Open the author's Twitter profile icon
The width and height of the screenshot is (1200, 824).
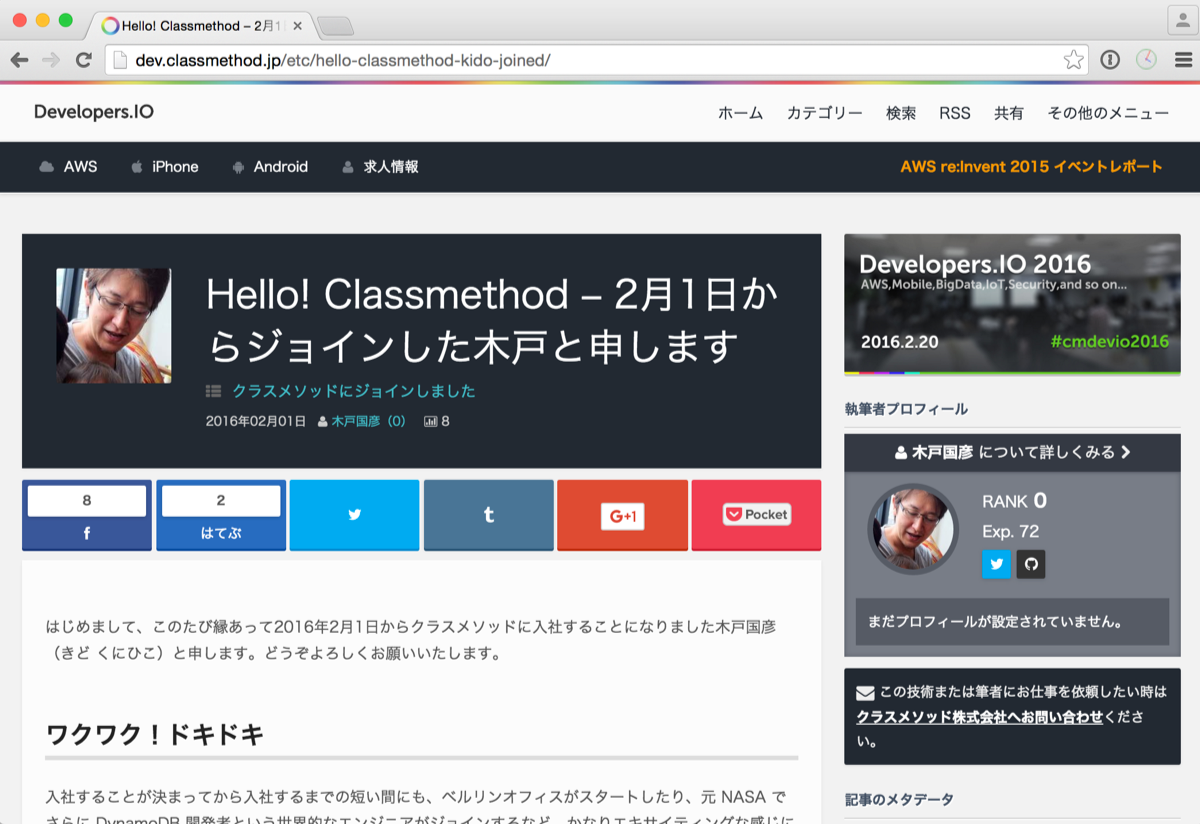click(x=996, y=565)
